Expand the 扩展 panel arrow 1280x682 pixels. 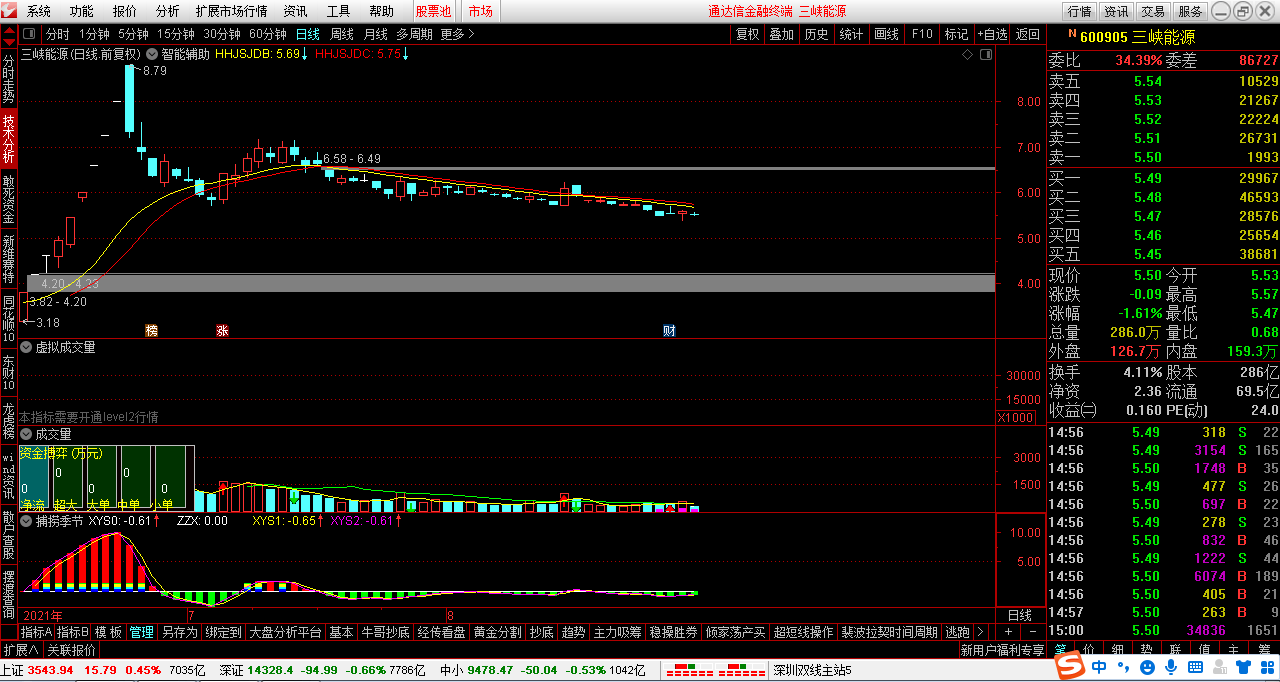pyautogui.click(x=22, y=650)
